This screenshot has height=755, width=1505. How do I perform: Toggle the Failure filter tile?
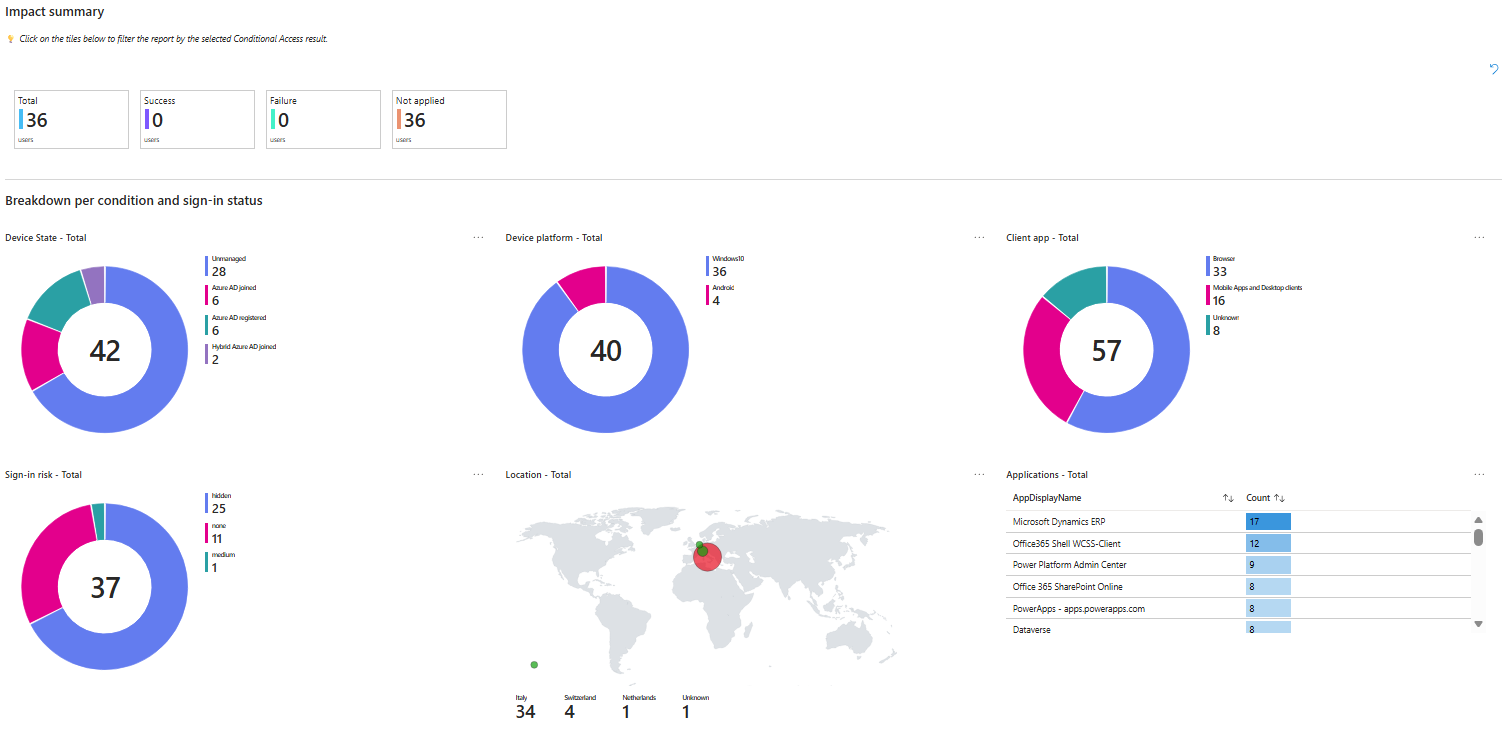[323, 119]
